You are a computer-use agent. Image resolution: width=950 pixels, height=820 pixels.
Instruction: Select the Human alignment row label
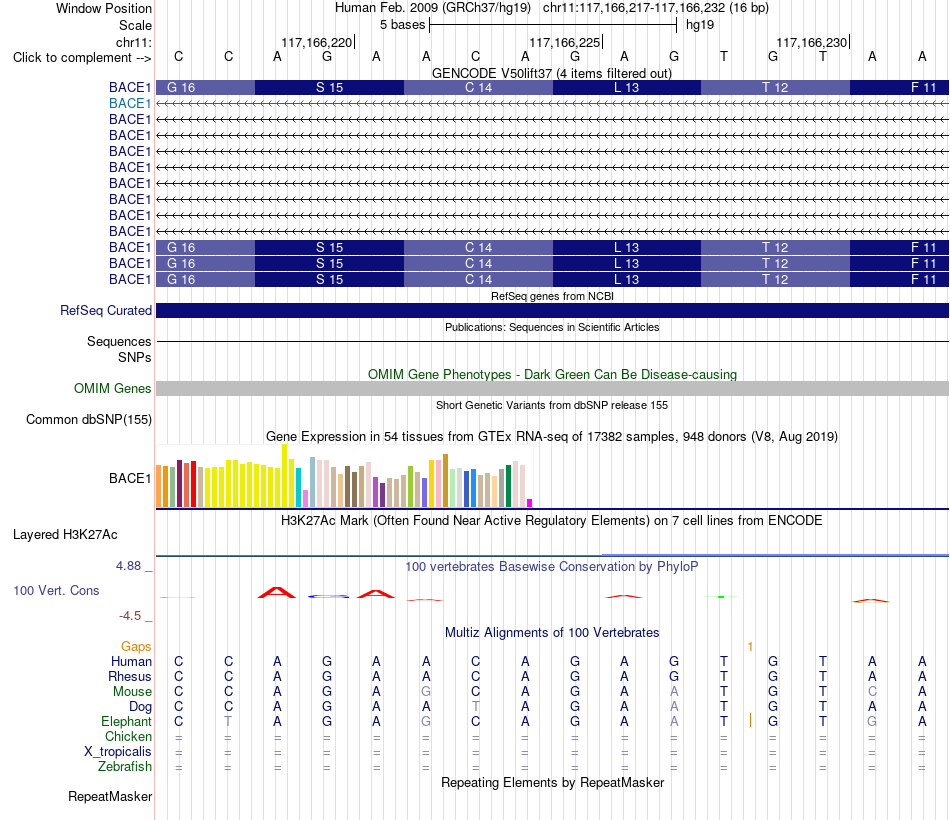(x=131, y=661)
